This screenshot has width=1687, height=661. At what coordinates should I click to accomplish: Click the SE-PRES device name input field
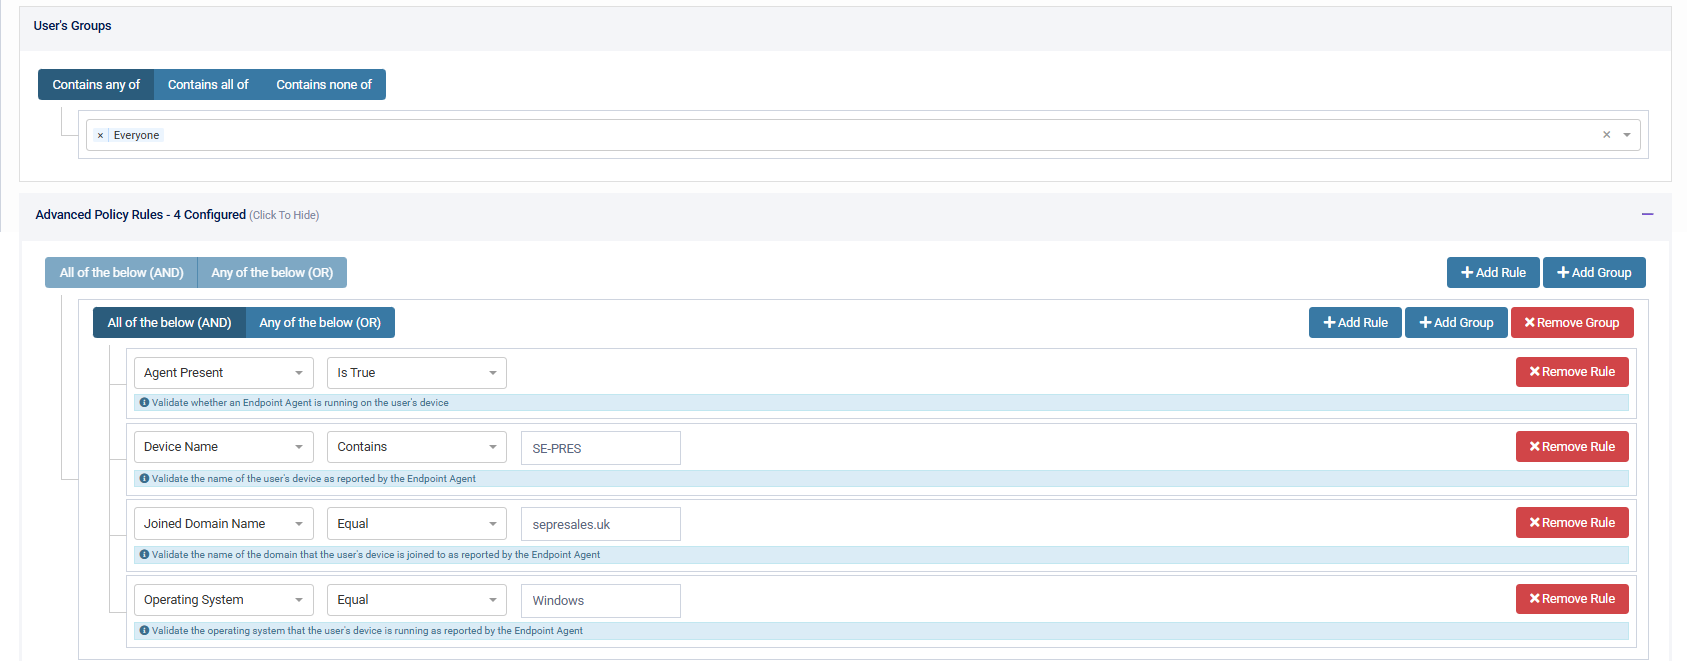coord(600,448)
